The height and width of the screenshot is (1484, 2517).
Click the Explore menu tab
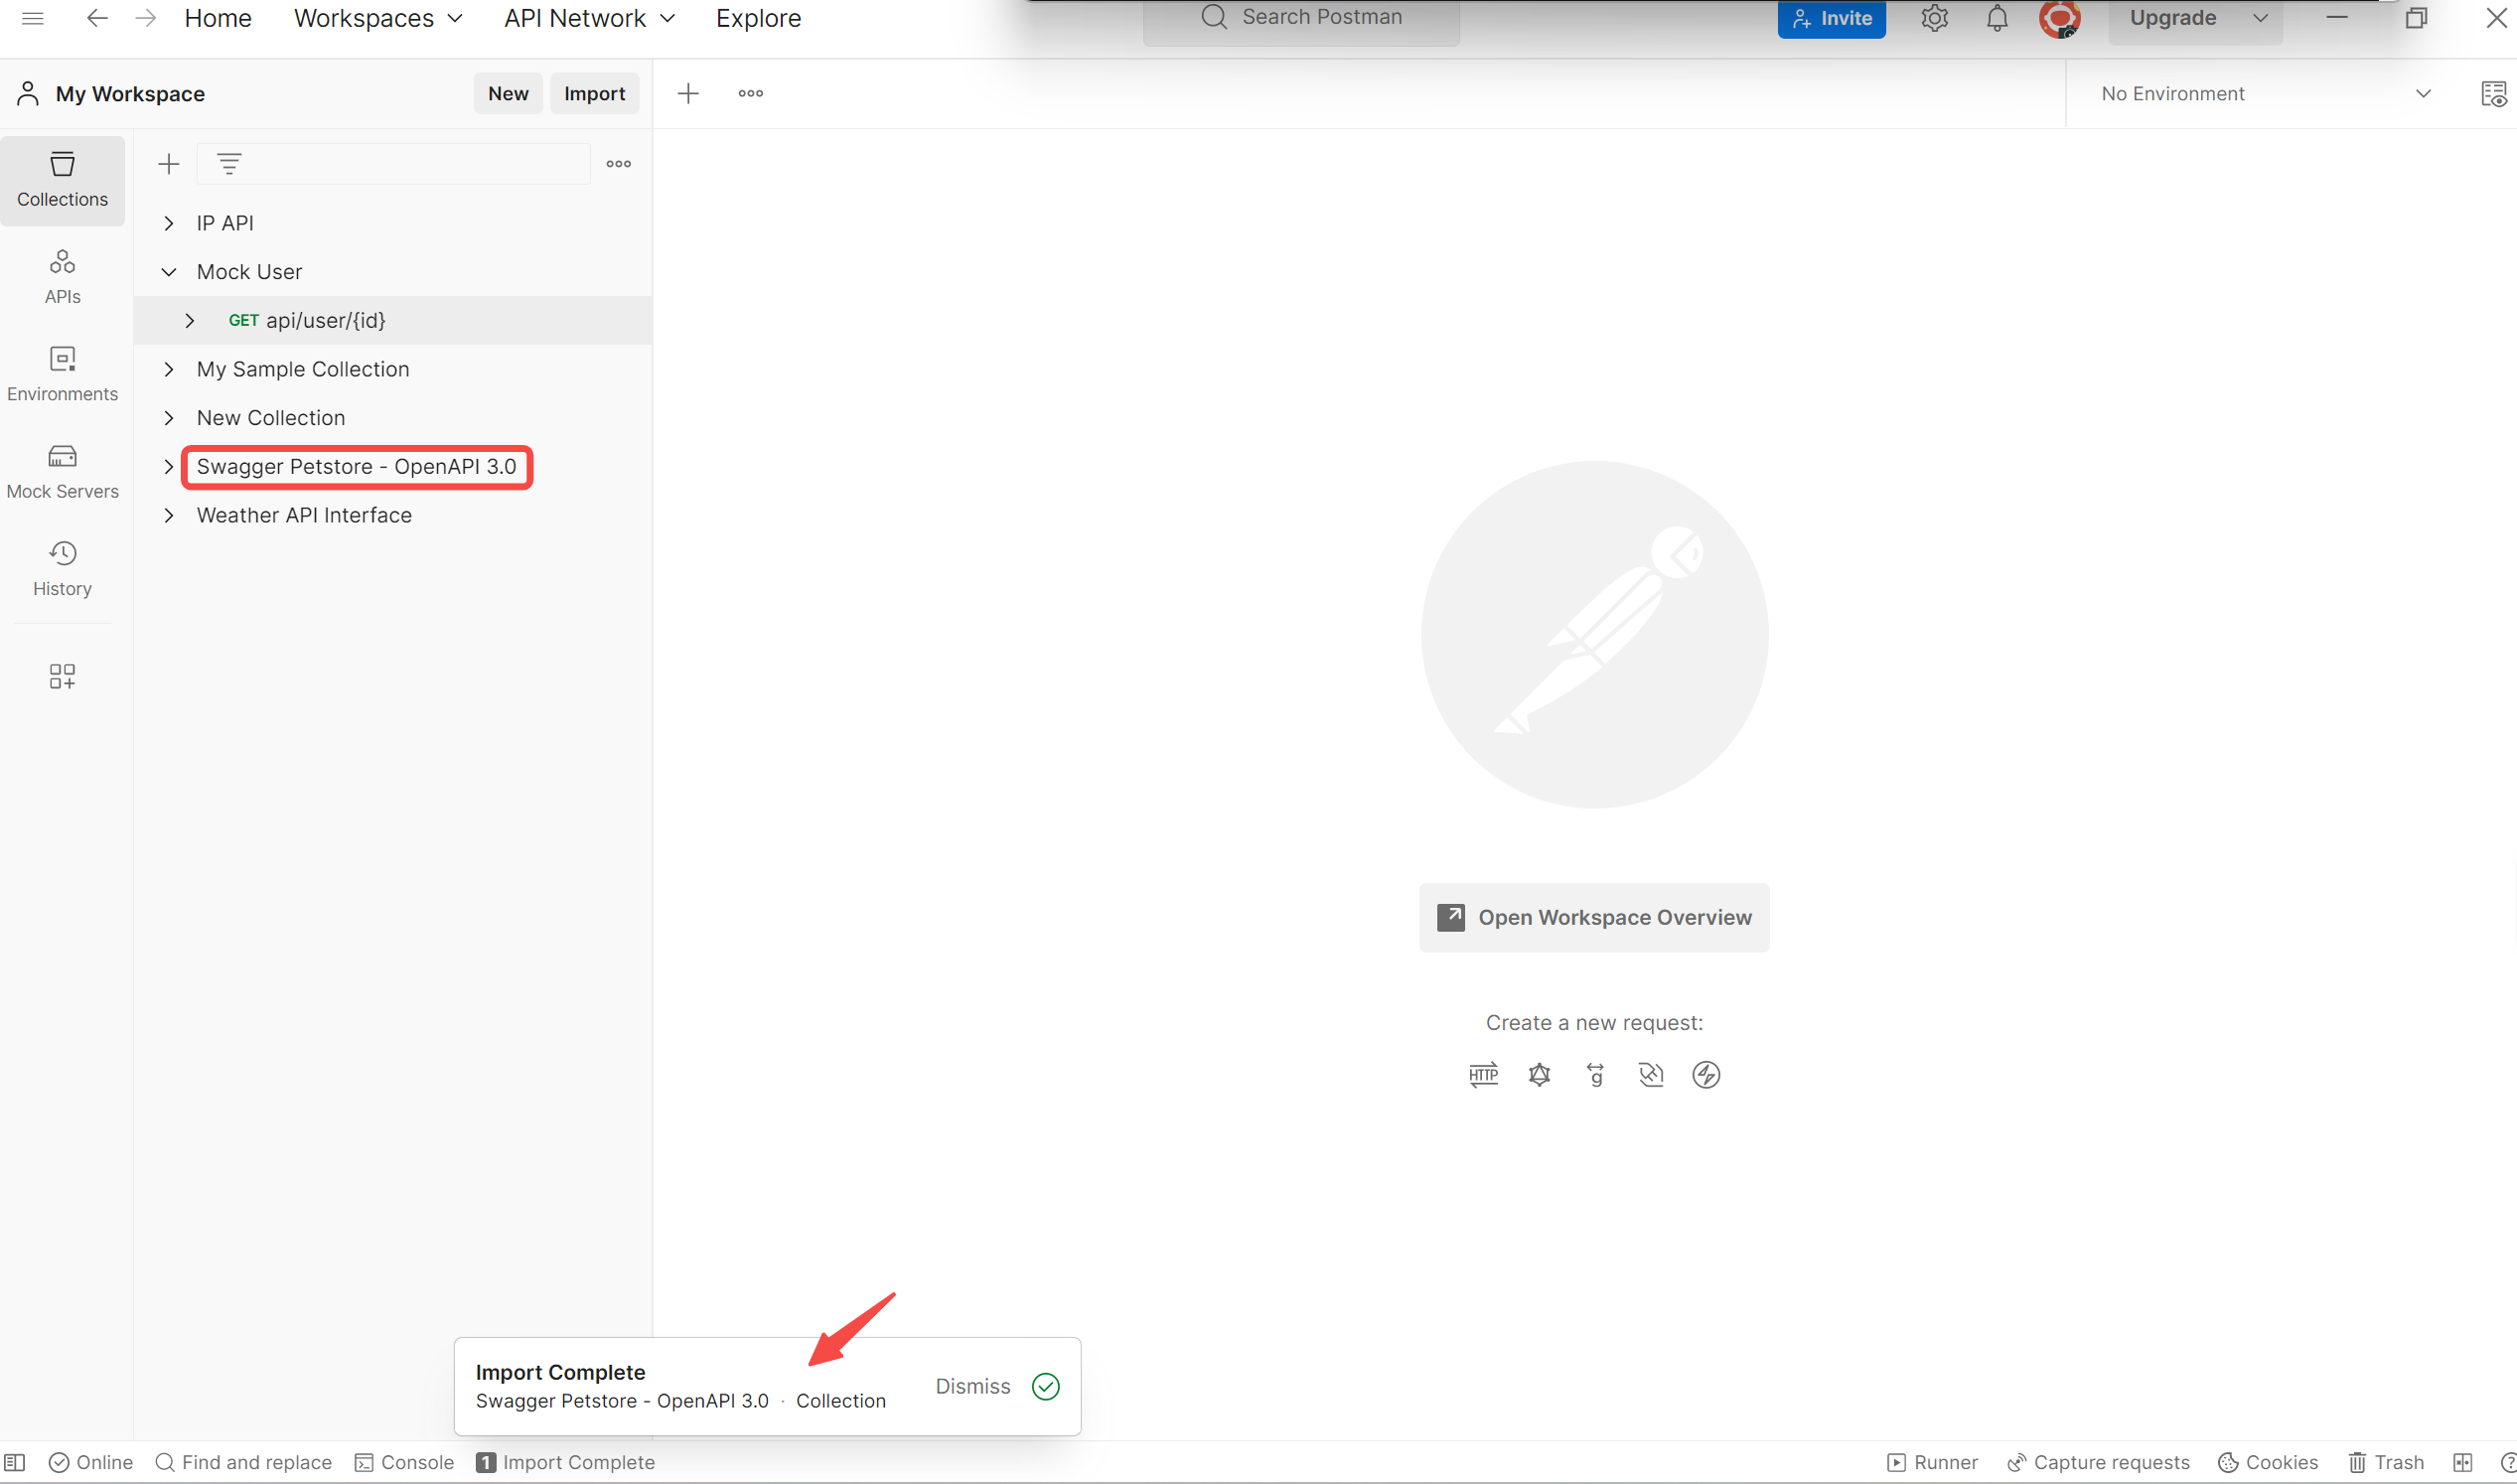pos(758,18)
